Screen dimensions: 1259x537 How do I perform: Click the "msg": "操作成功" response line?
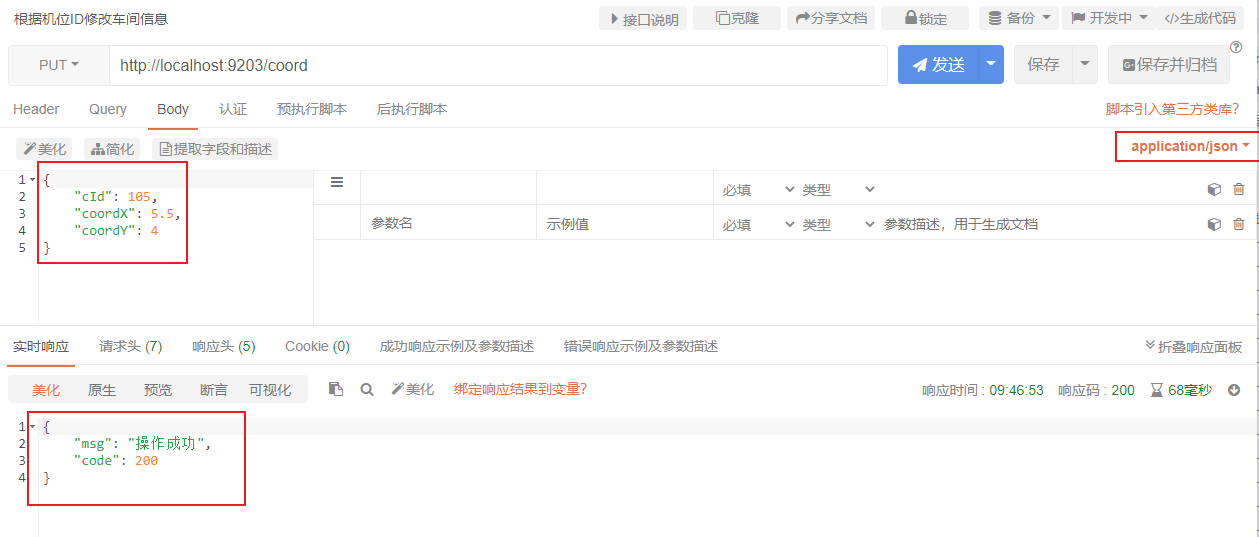[143, 444]
